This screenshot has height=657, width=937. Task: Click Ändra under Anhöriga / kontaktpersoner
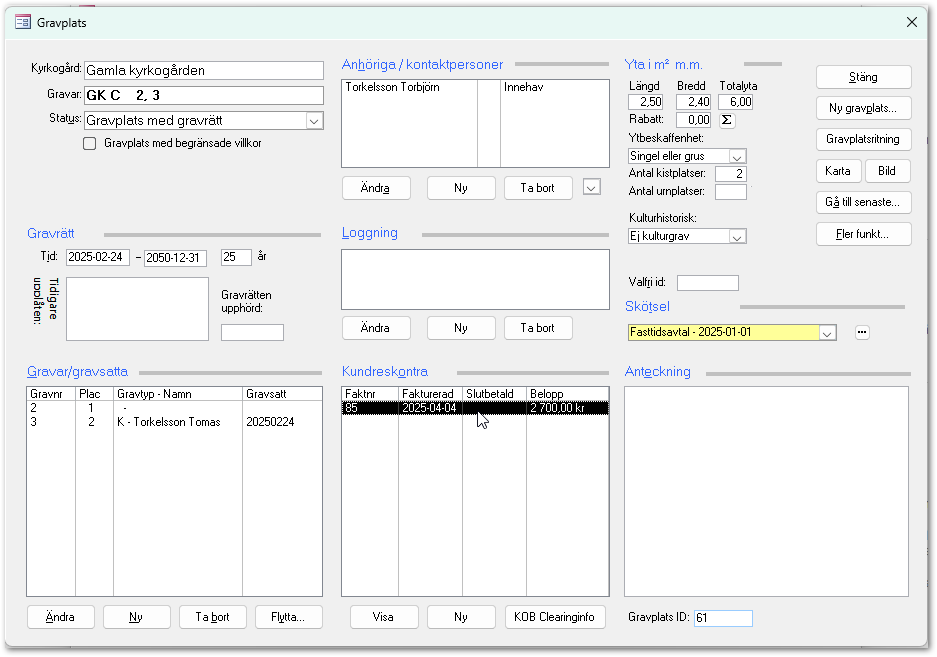376,188
